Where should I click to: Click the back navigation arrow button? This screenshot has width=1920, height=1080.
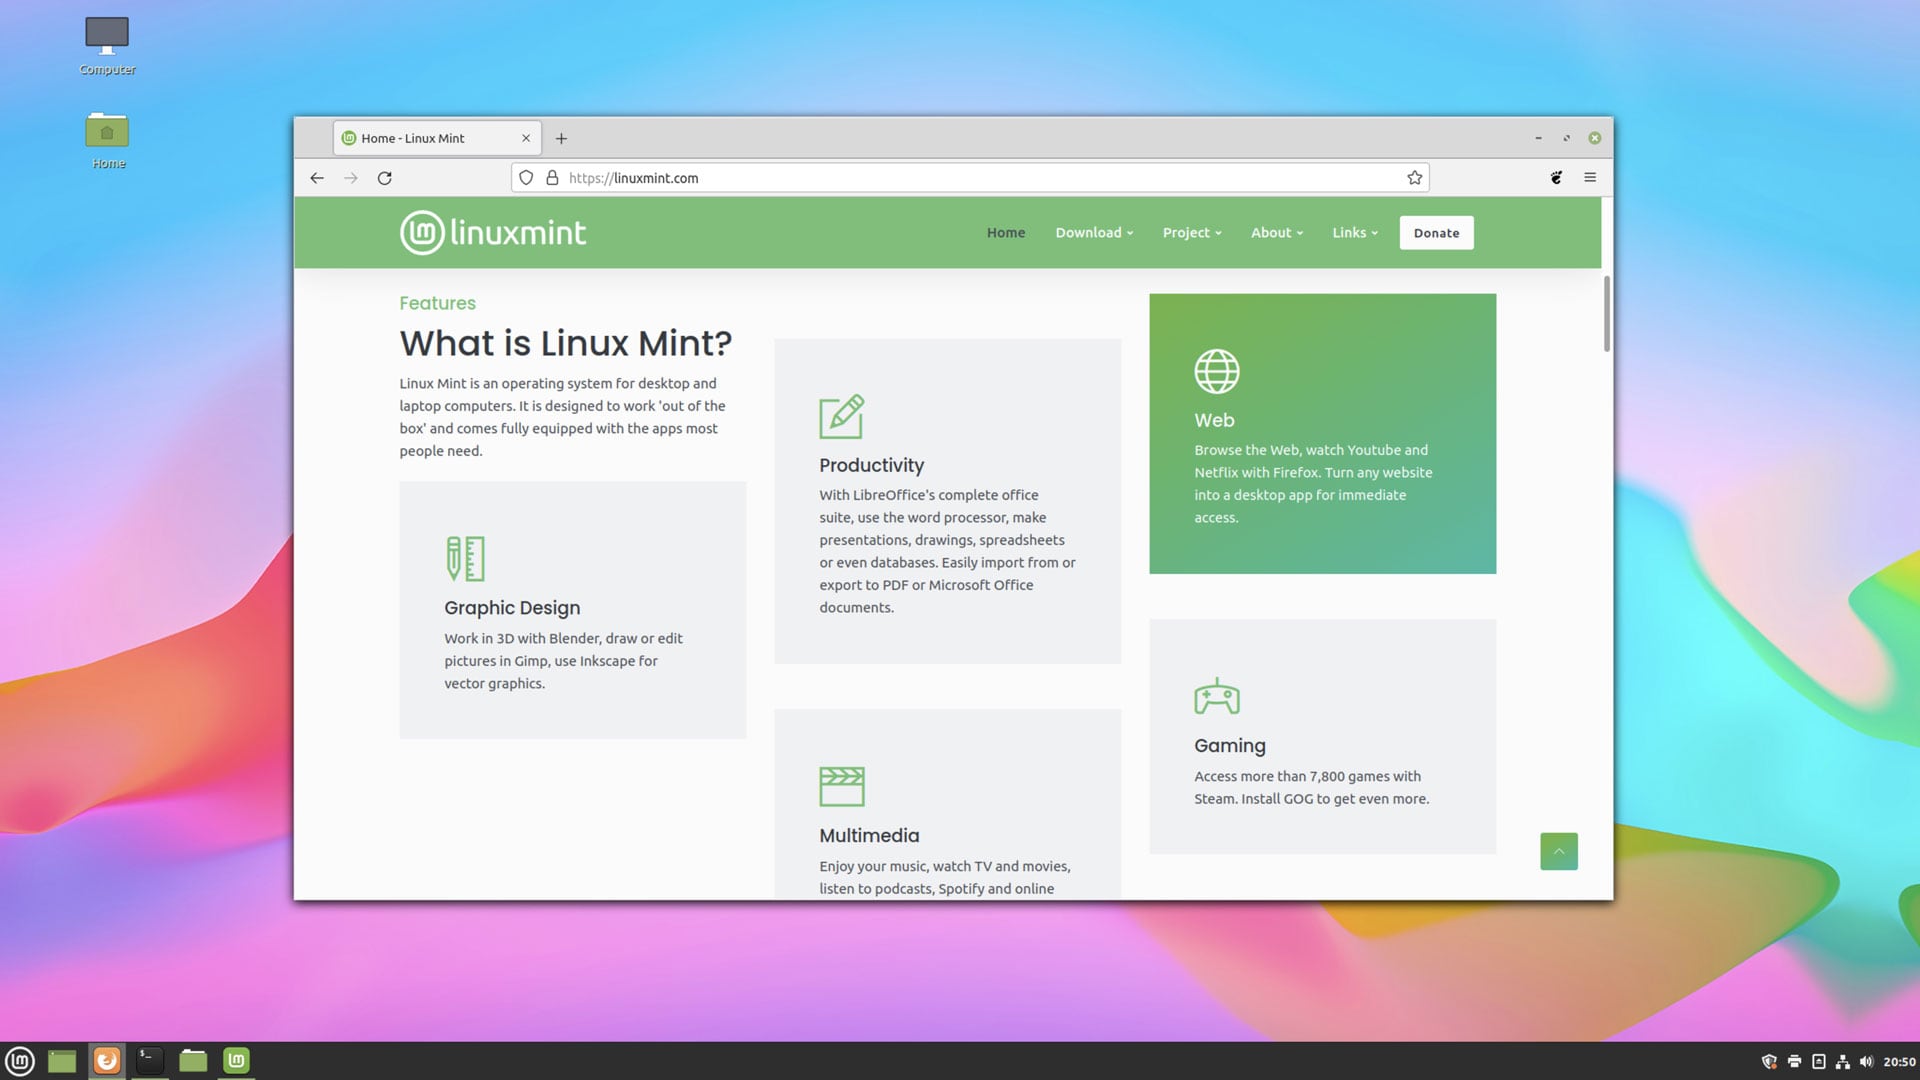pos(316,177)
